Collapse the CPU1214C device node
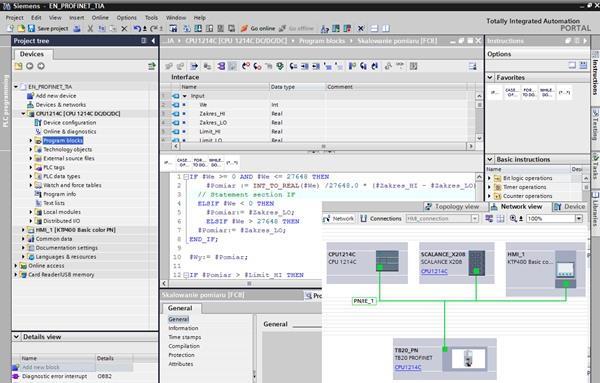Viewport: 600px width, 383px height. (23, 114)
